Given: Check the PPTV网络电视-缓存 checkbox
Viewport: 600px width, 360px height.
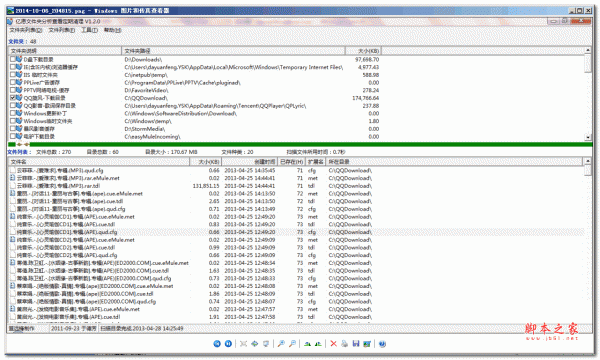Looking at the screenshot, I should pos(13,90).
